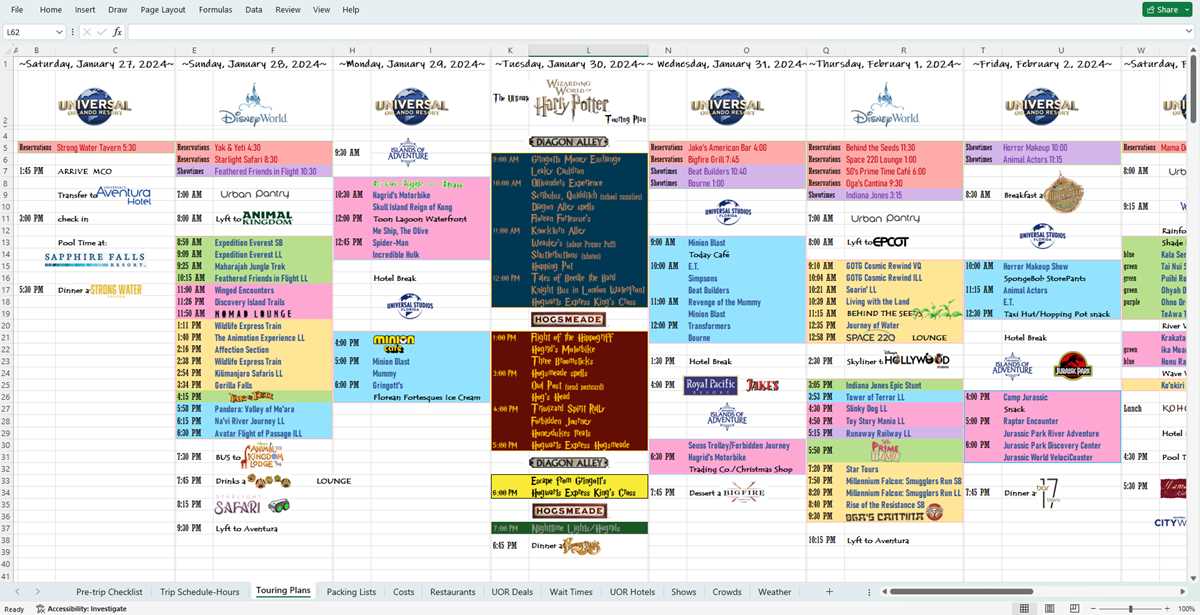This screenshot has width=1200, height=615.
Task: Click the formula bar cancel X icon
Action: click(x=86, y=32)
